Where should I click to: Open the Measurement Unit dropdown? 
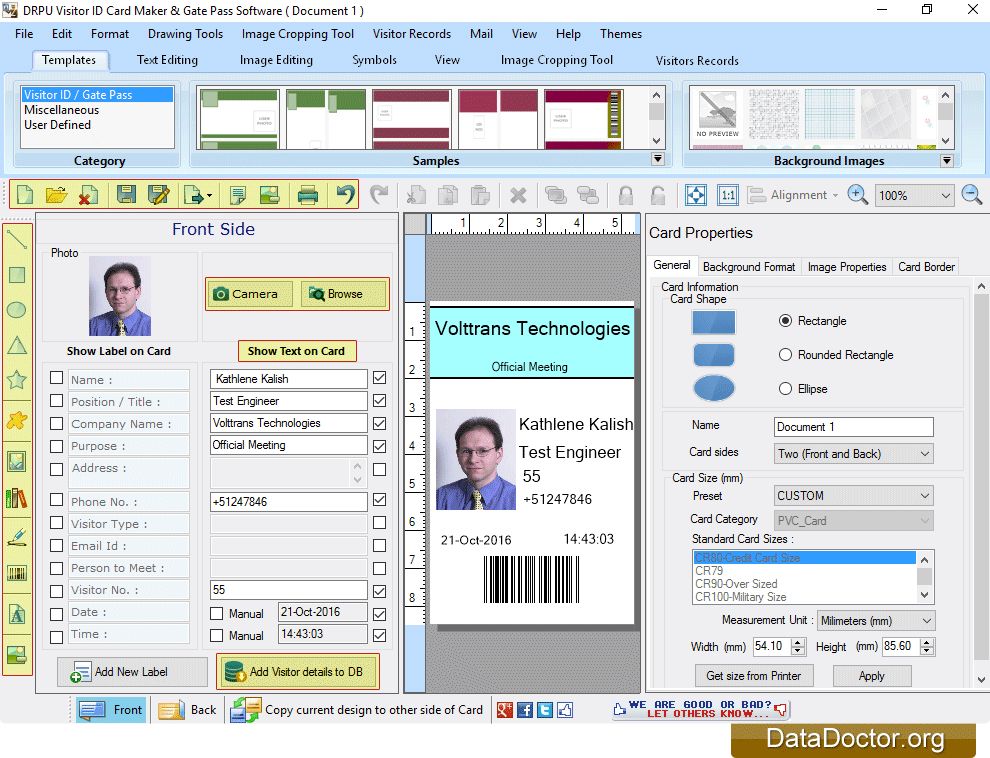pyautogui.click(x=876, y=620)
